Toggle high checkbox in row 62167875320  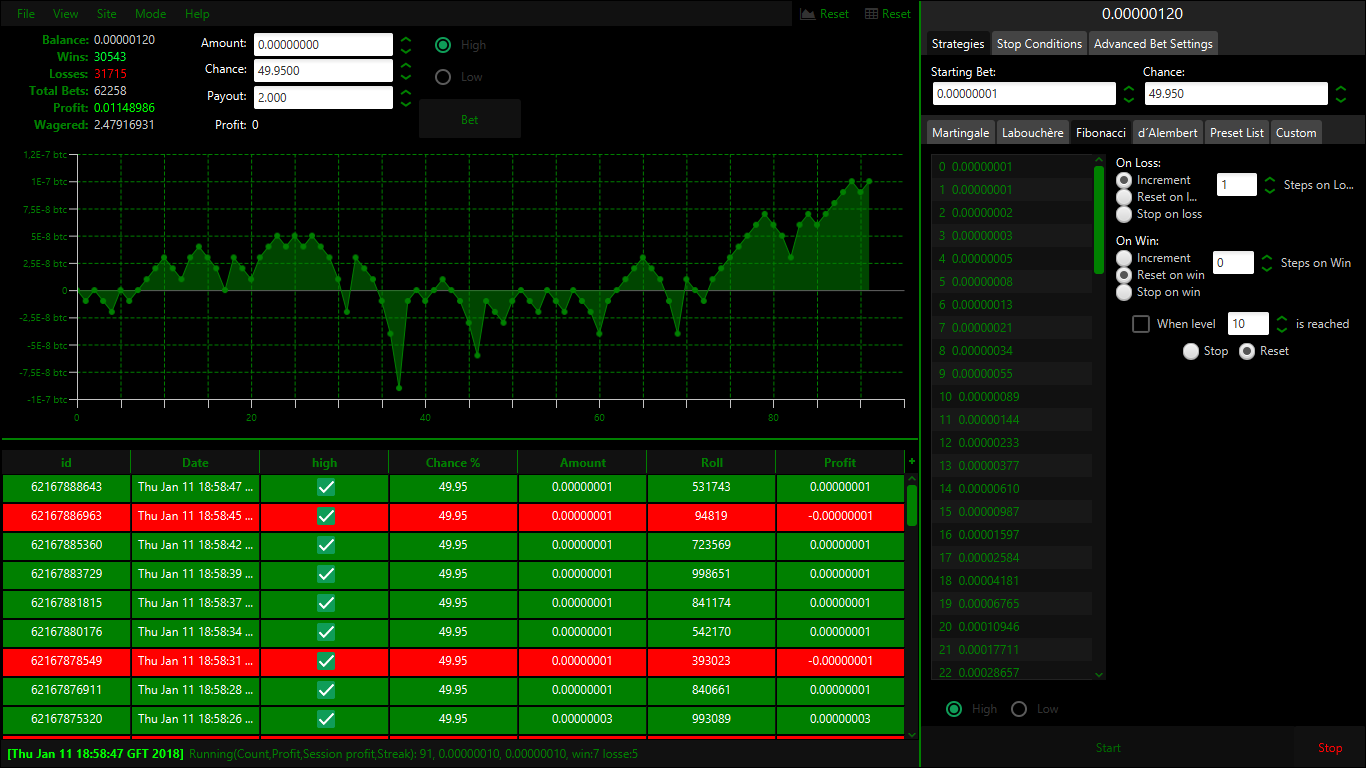[325, 719]
